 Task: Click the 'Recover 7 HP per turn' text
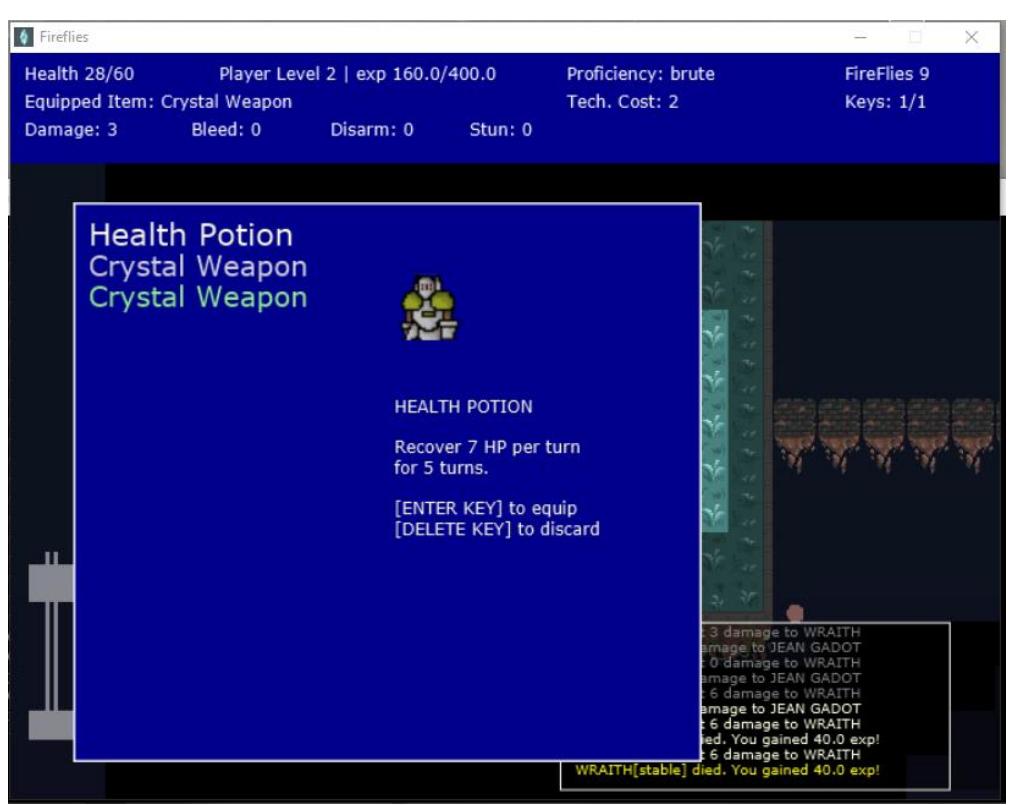pyautogui.click(x=487, y=447)
